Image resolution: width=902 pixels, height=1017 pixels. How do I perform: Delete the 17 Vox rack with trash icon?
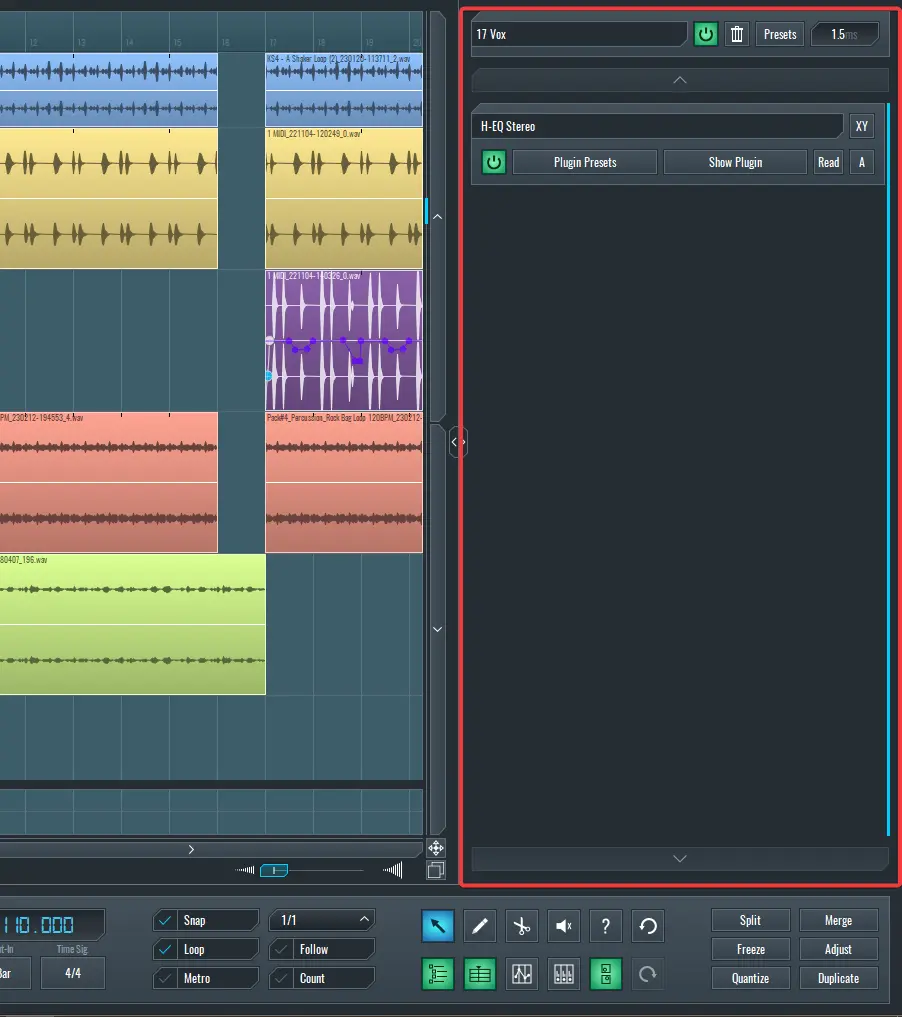click(737, 34)
